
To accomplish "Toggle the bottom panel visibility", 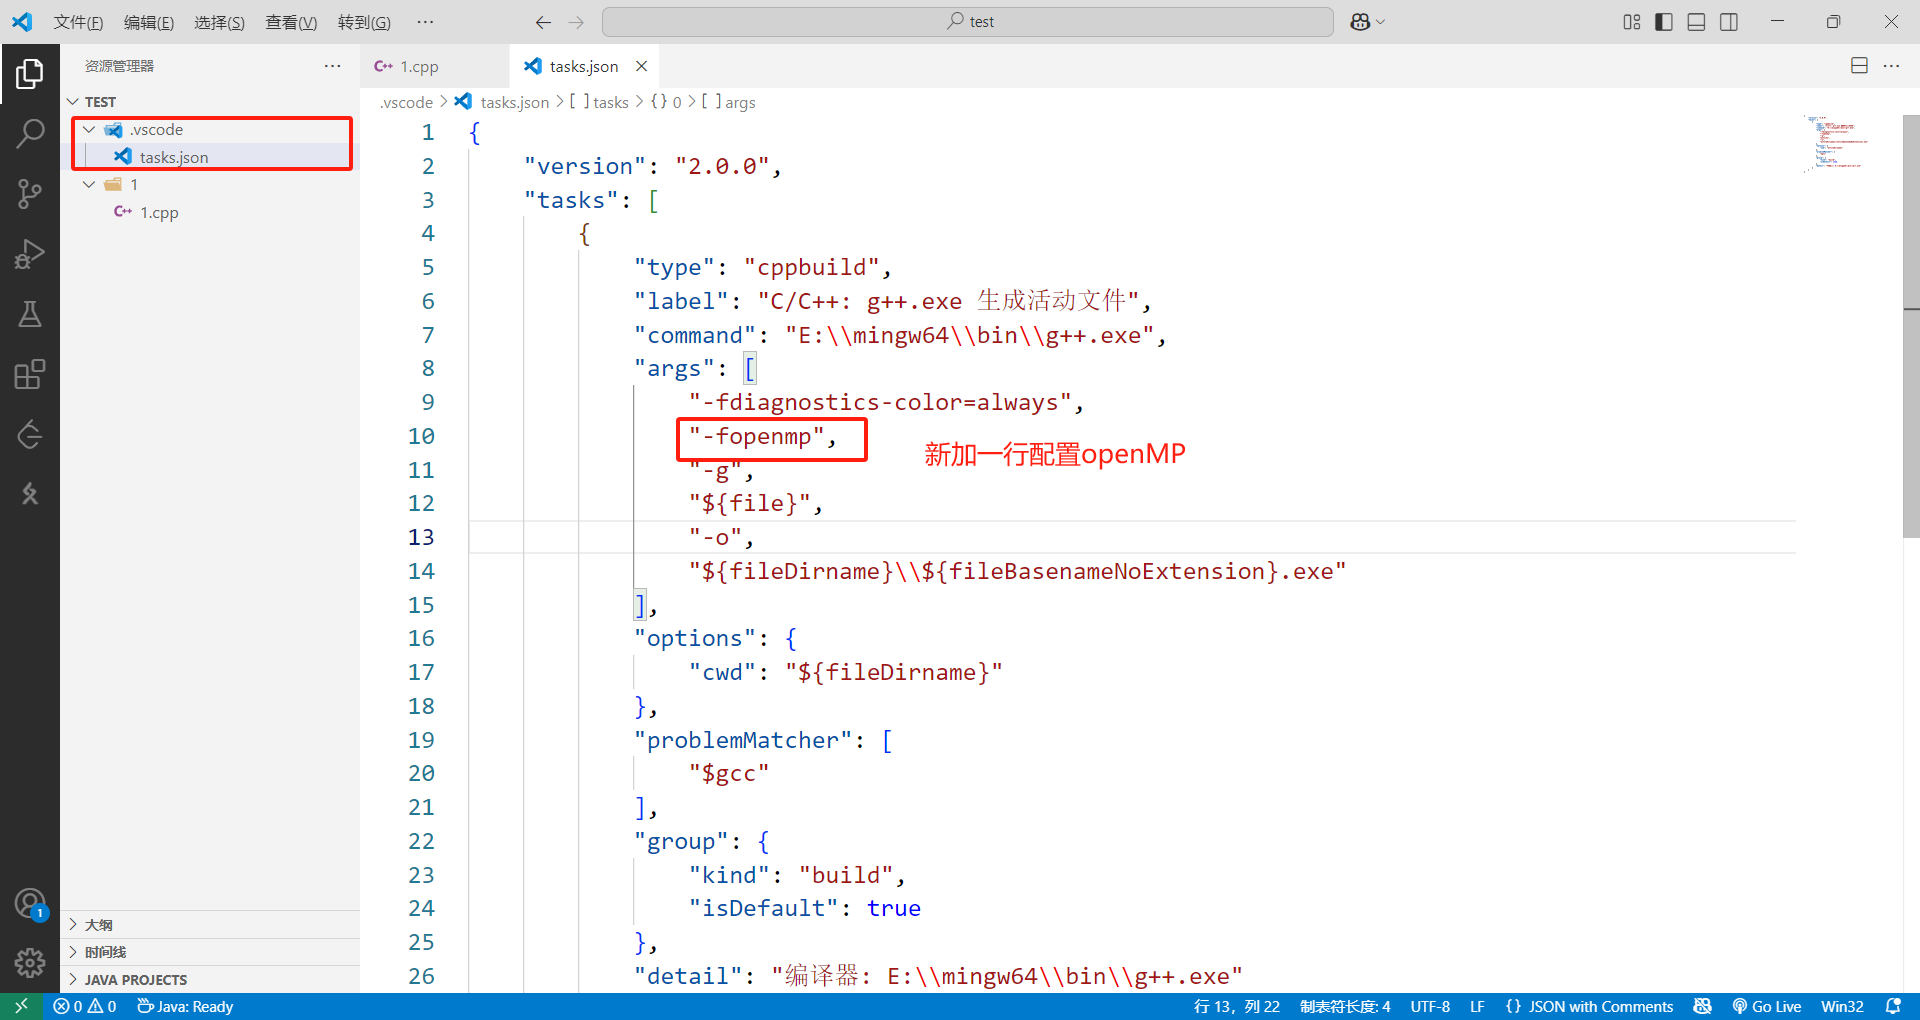I will [x=1696, y=21].
